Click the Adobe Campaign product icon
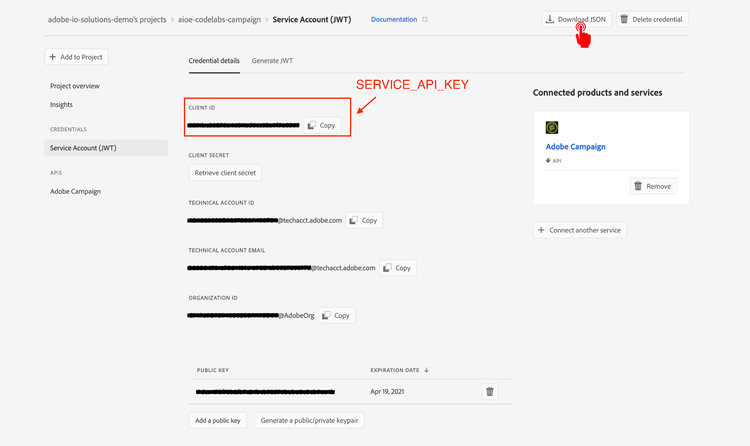 pyautogui.click(x=552, y=128)
